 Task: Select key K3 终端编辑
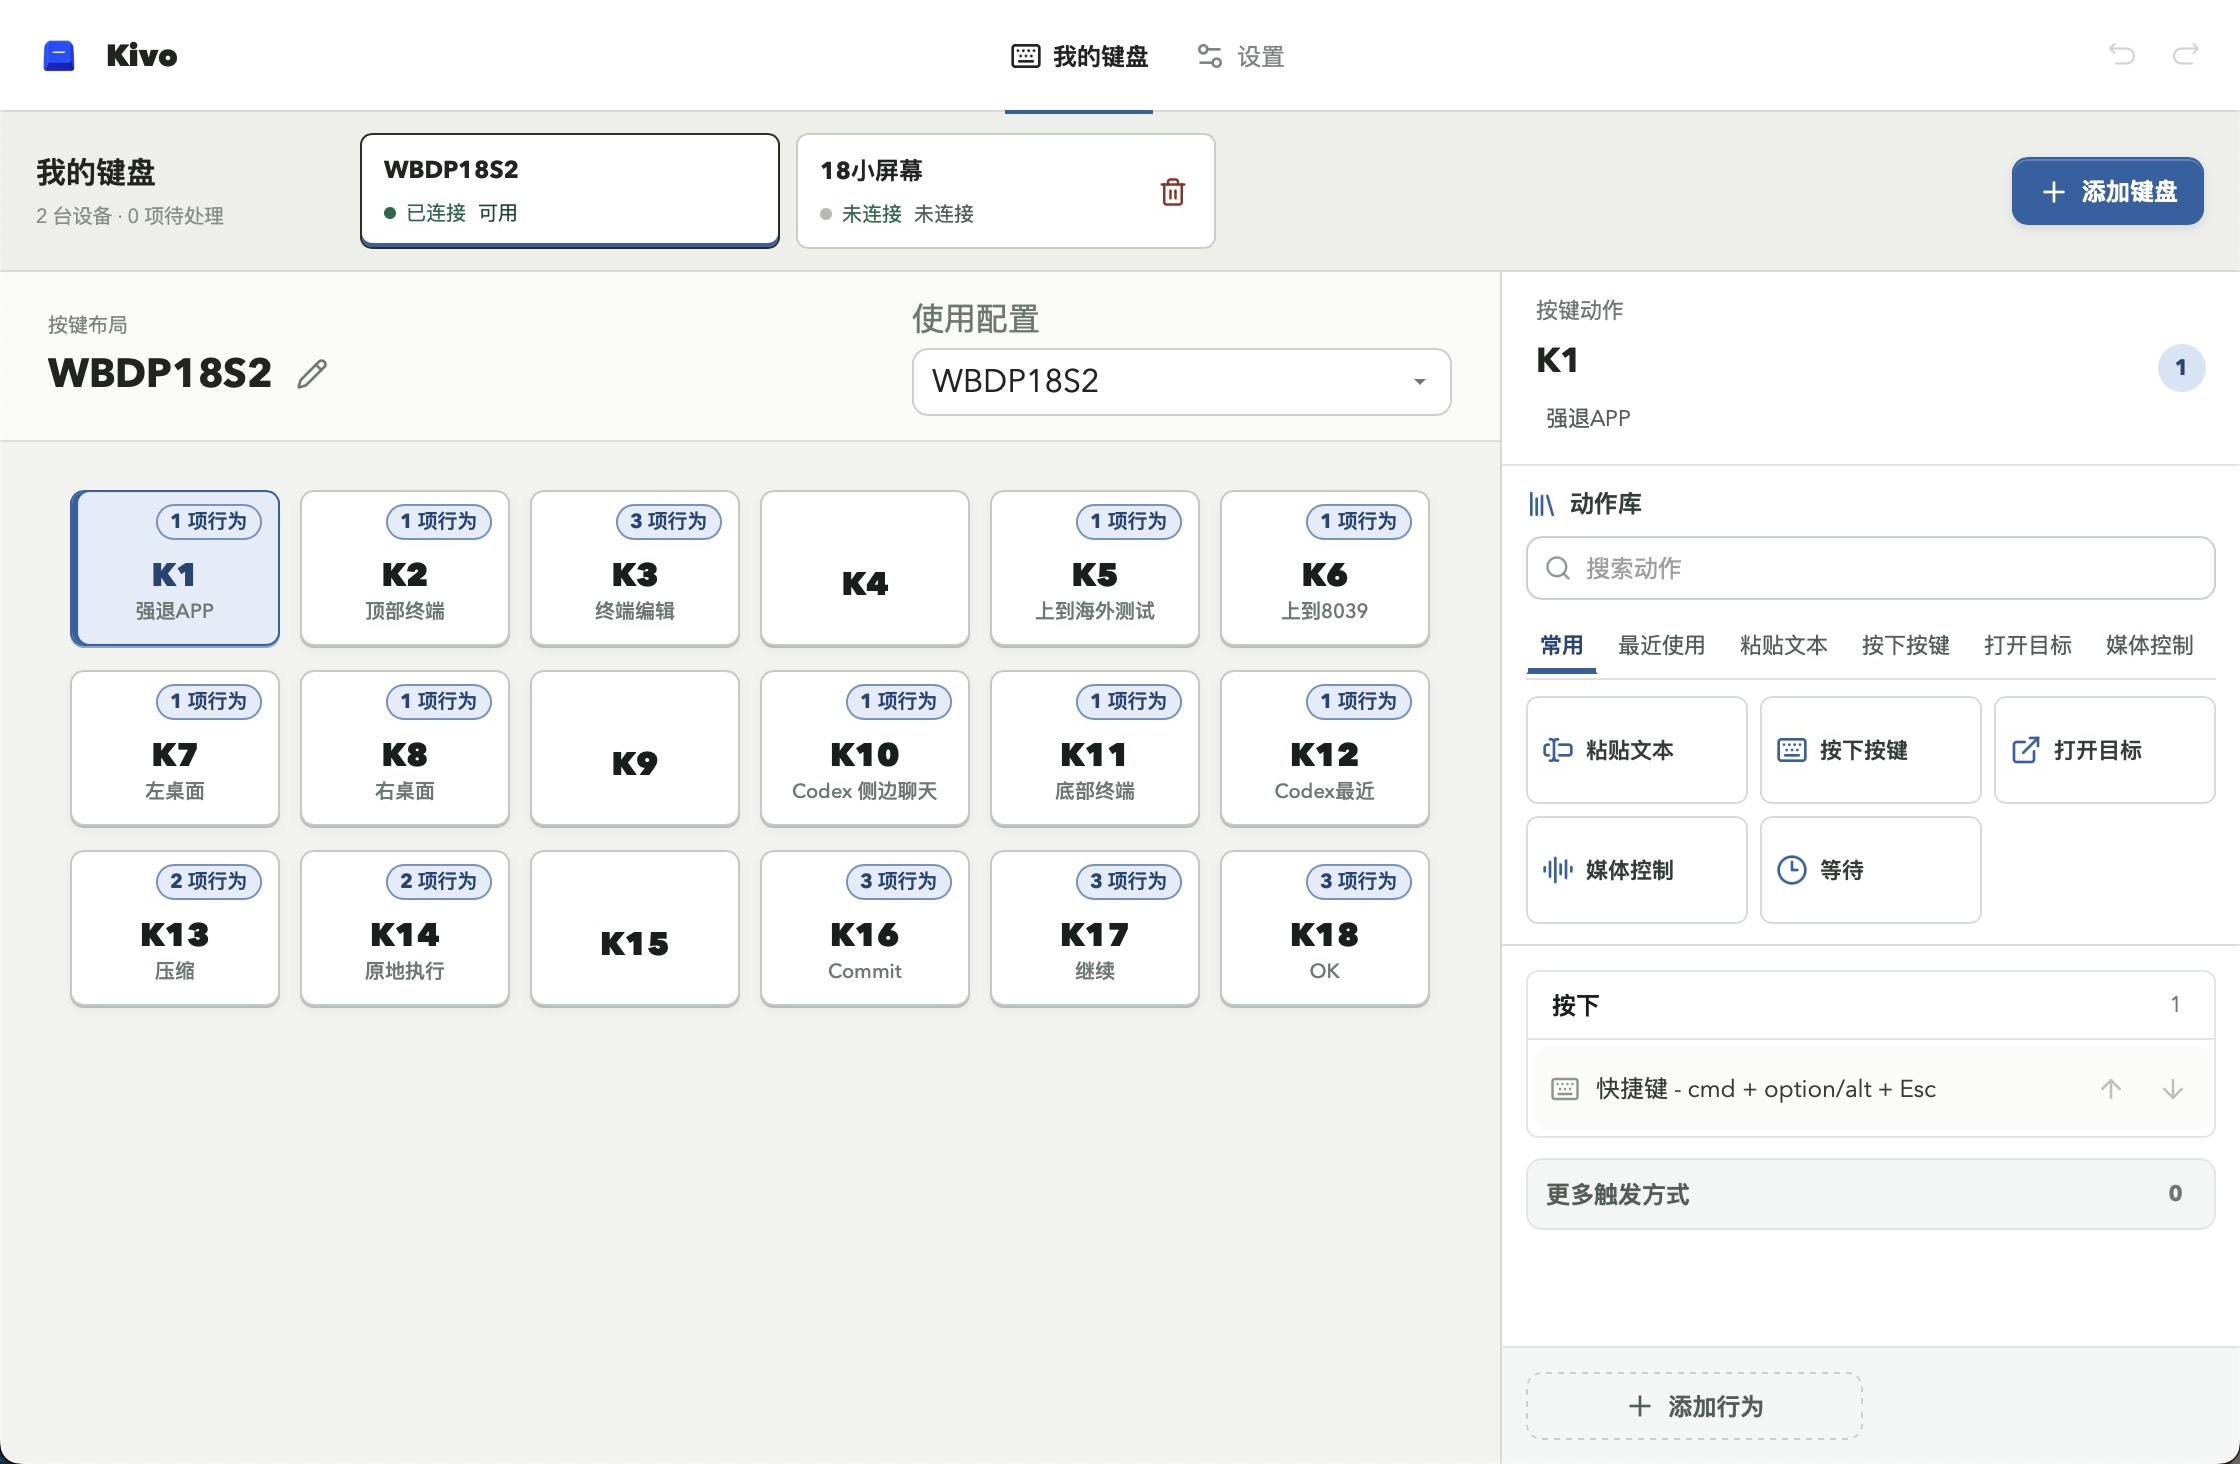coord(634,568)
